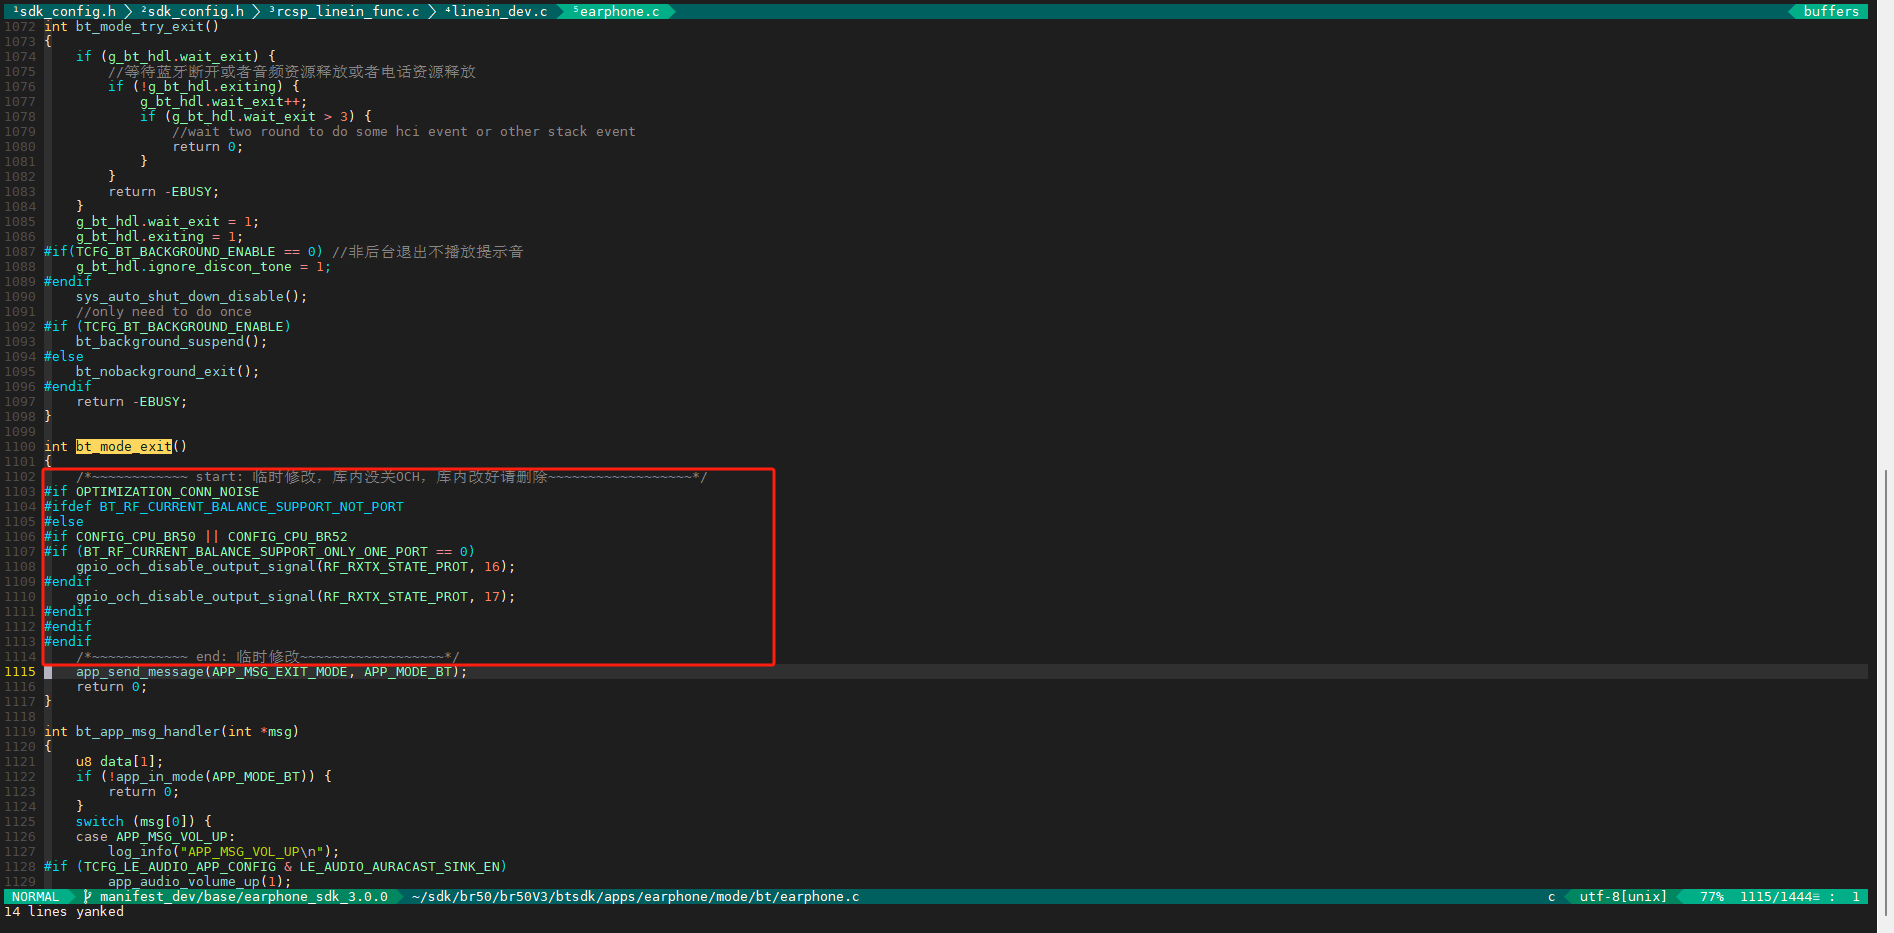Switch to buffer 2 sdk_config.h tab
This screenshot has height=933, width=1894.
point(192,11)
